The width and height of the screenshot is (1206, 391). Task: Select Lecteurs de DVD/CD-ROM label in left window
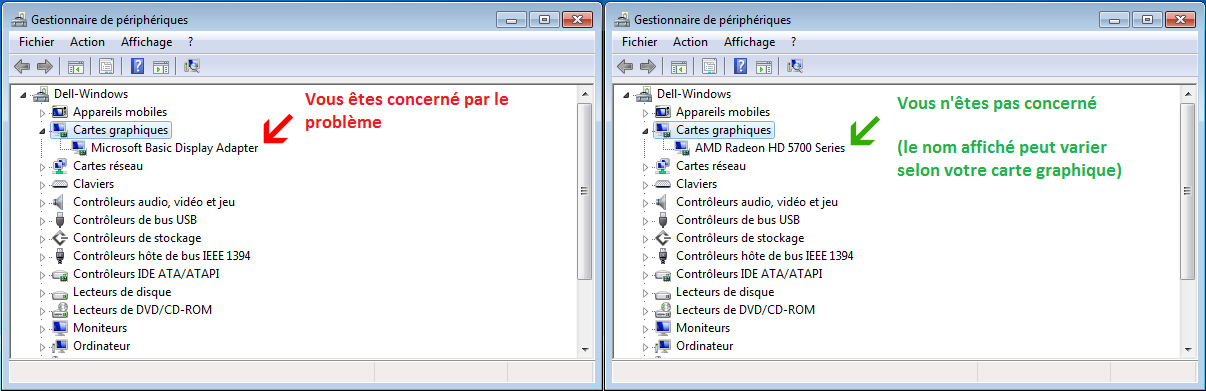tap(143, 310)
